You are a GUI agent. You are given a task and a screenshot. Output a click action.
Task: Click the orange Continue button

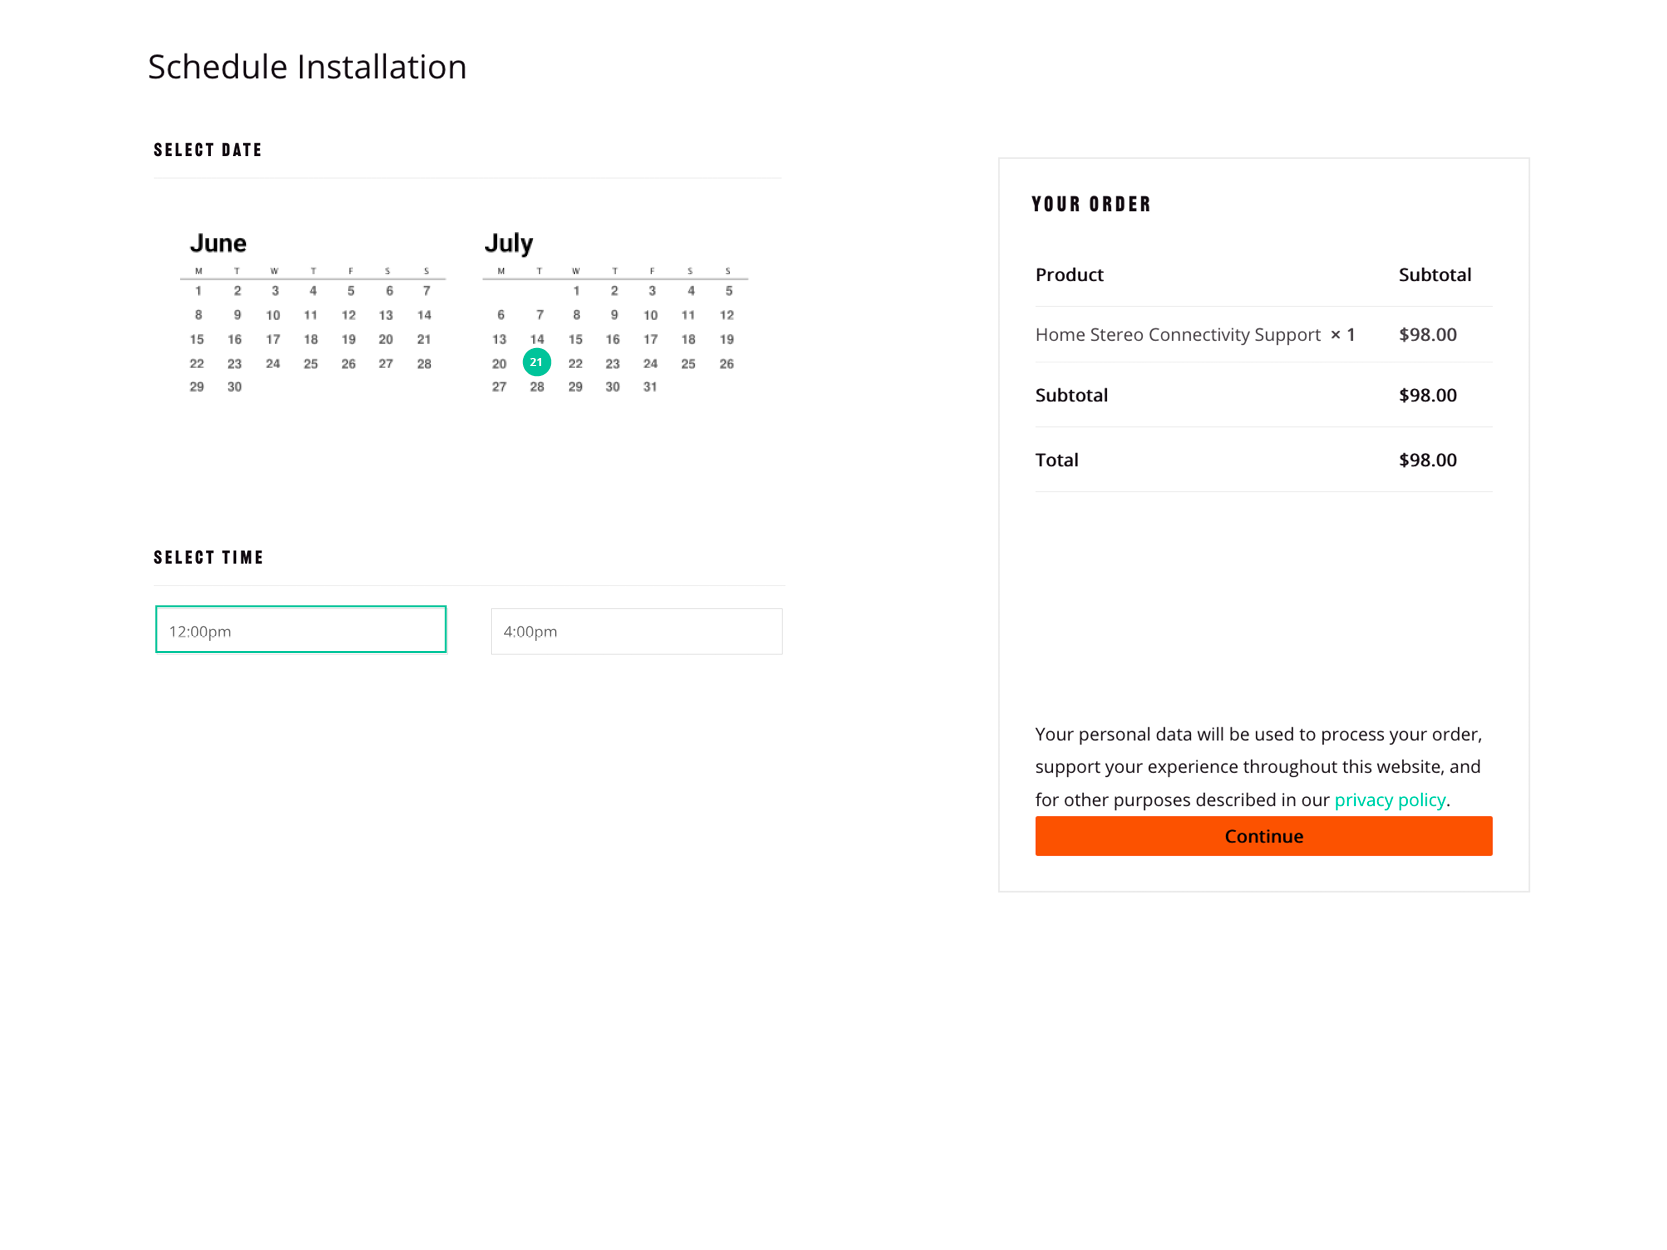pyautogui.click(x=1263, y=836)
